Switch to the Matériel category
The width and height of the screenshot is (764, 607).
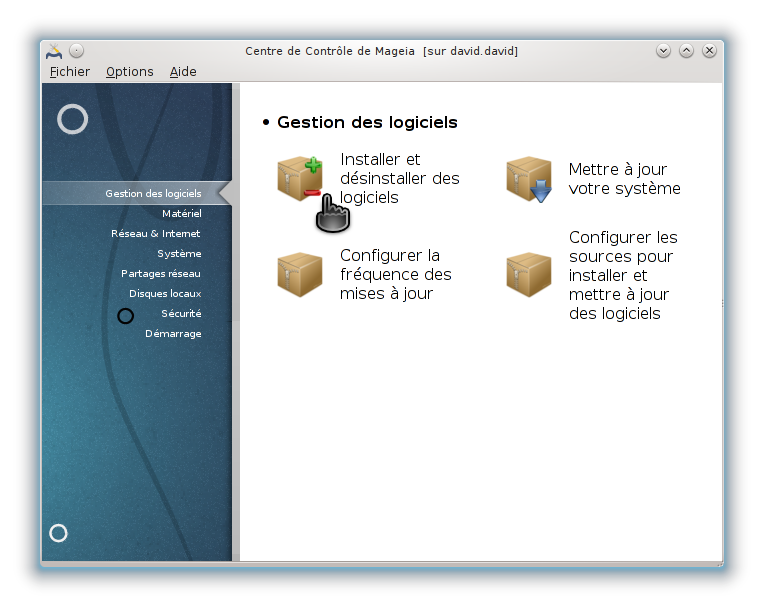click(181, 213)
